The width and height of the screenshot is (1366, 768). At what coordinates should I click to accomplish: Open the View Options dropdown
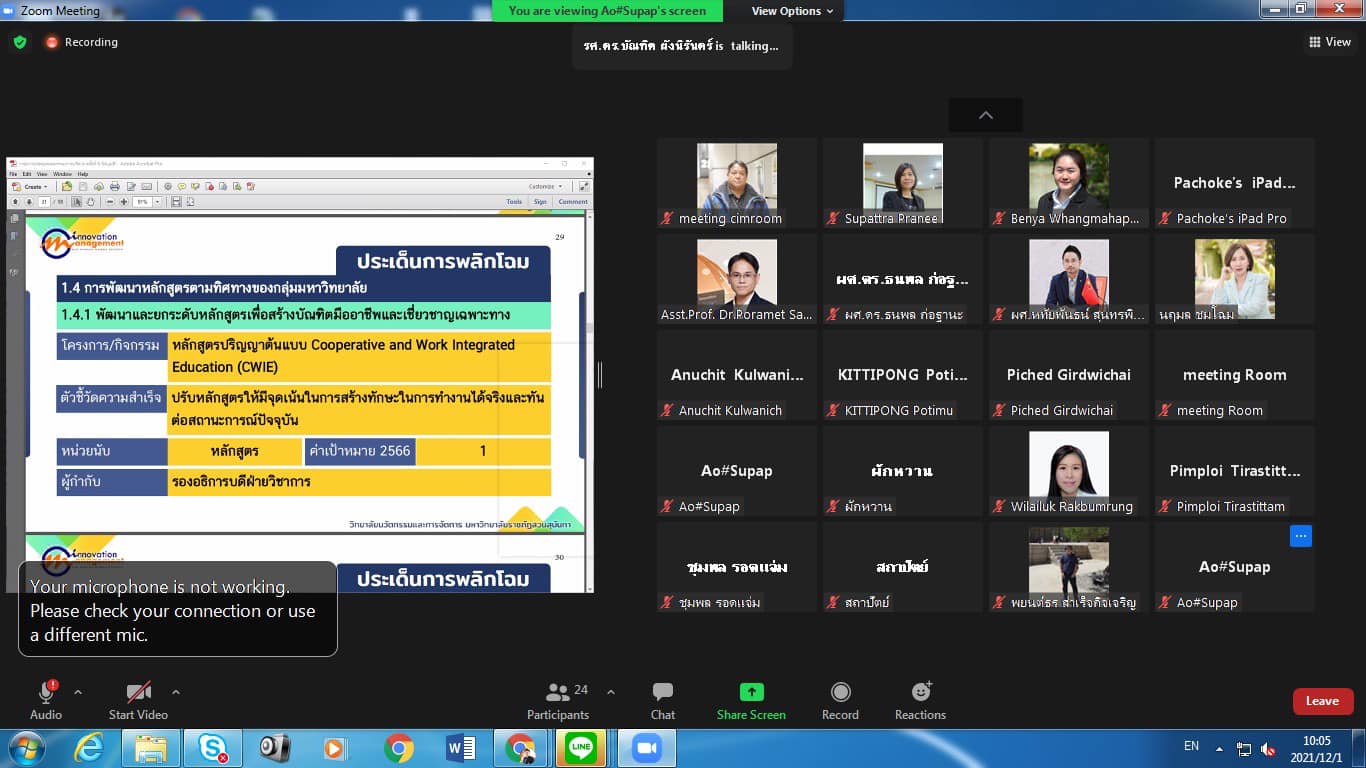[792, 11]
